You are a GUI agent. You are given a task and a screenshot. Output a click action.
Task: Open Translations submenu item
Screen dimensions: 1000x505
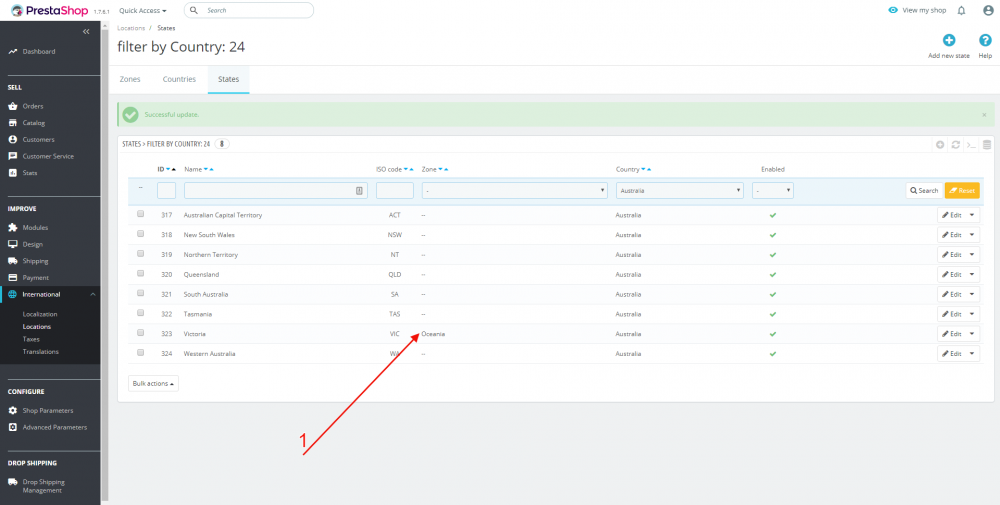(x=41, y=352)
